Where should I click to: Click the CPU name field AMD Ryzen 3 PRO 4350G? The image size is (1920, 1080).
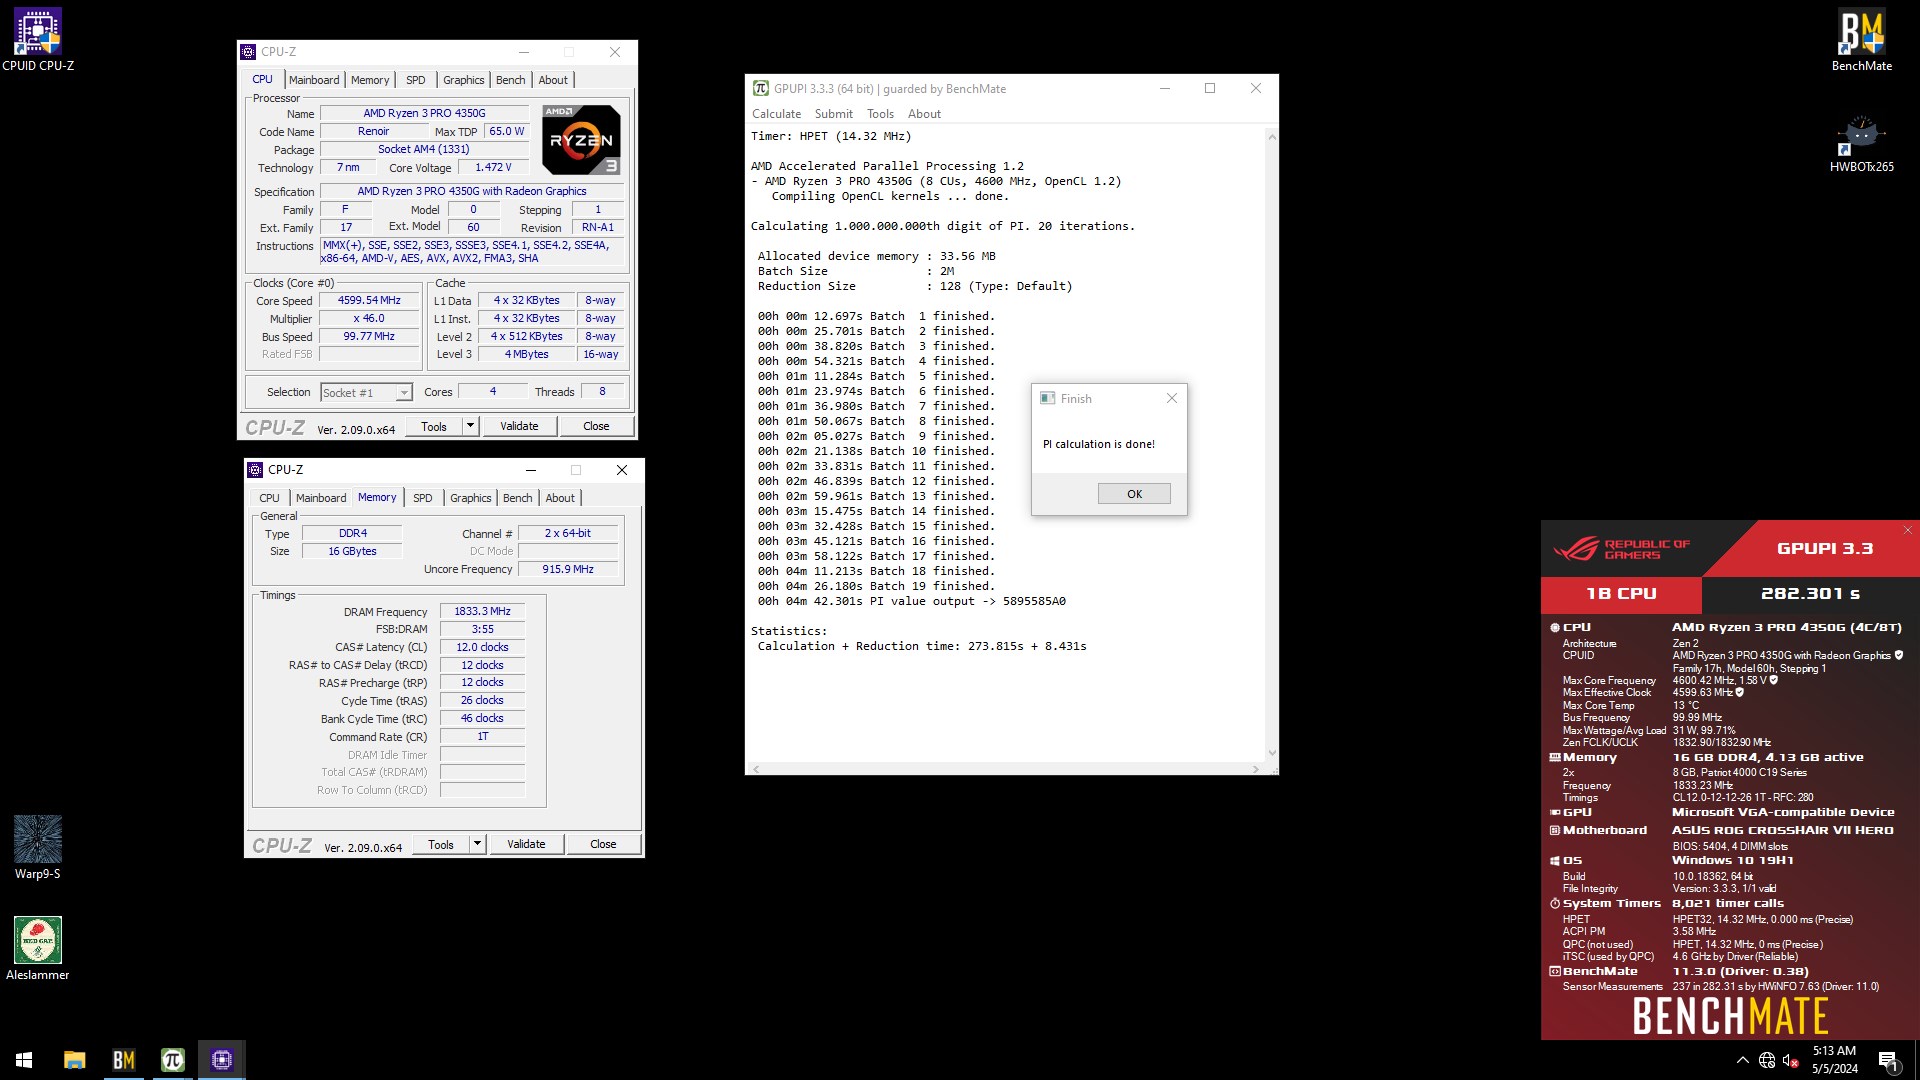[x=425, y=113]
